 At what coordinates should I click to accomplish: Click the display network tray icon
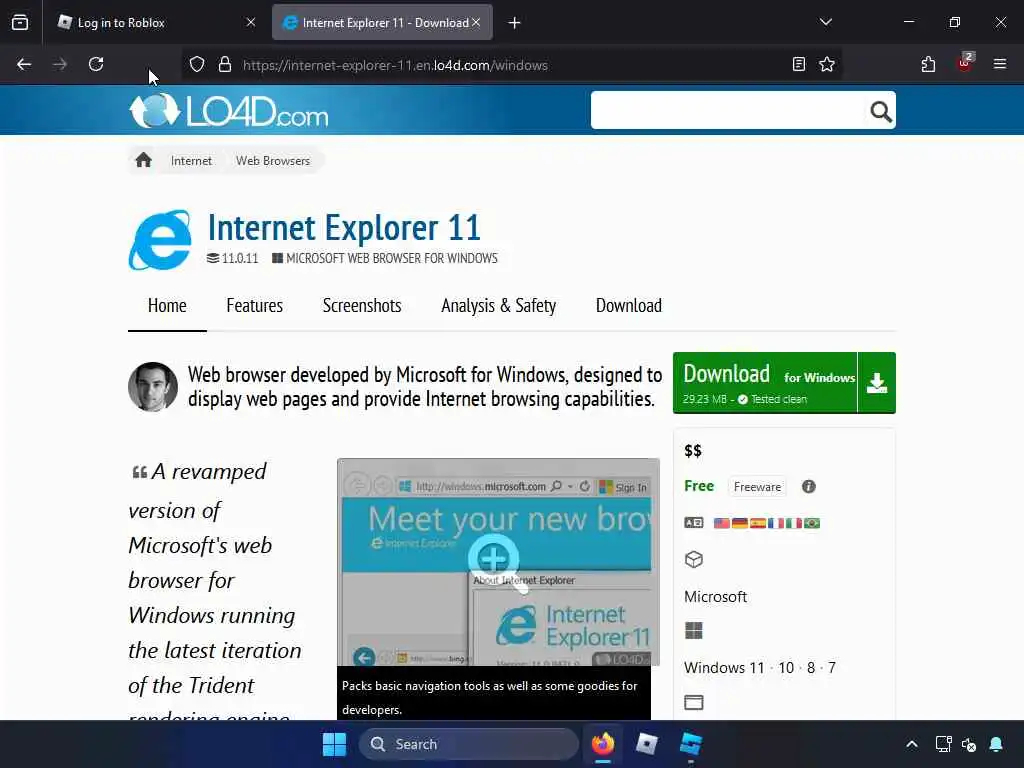943,744
